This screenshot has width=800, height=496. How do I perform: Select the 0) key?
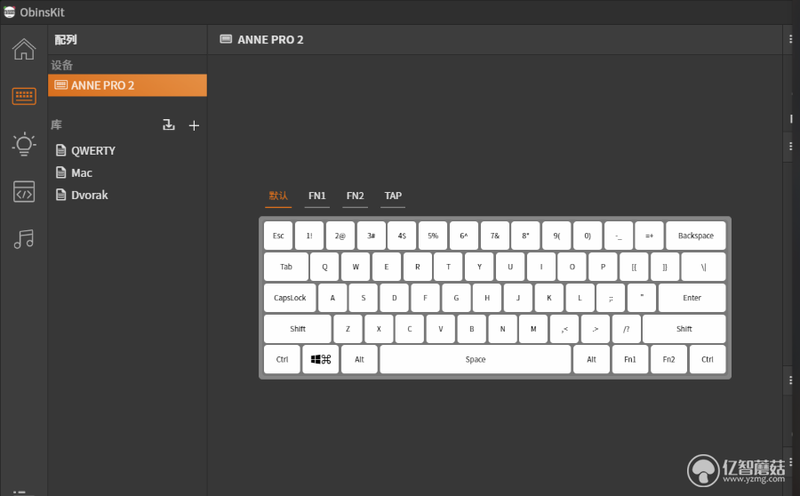[x=587, y=236]
